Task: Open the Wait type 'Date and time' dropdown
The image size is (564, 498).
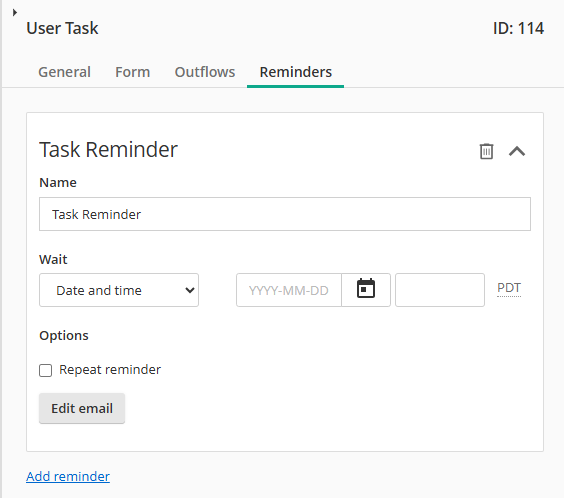Action: [x=119, y=290]
